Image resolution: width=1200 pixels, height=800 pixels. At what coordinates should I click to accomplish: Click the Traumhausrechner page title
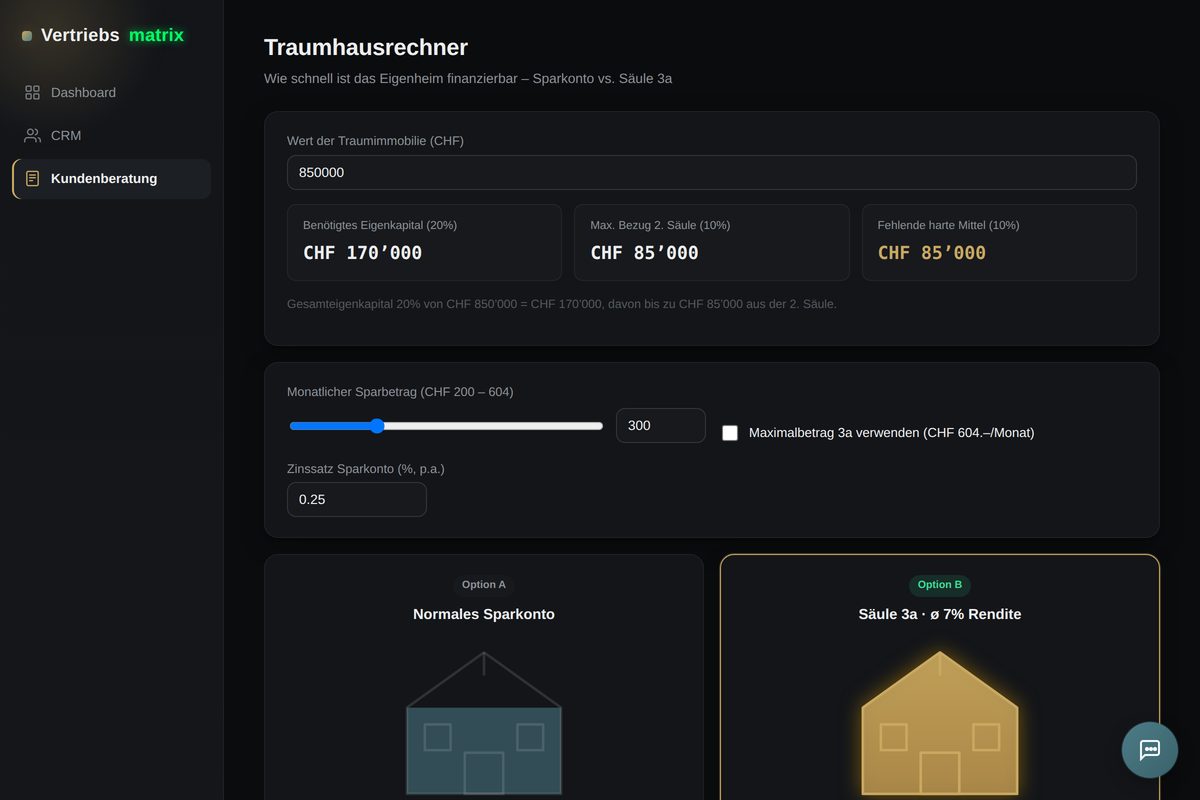point(366,47)
